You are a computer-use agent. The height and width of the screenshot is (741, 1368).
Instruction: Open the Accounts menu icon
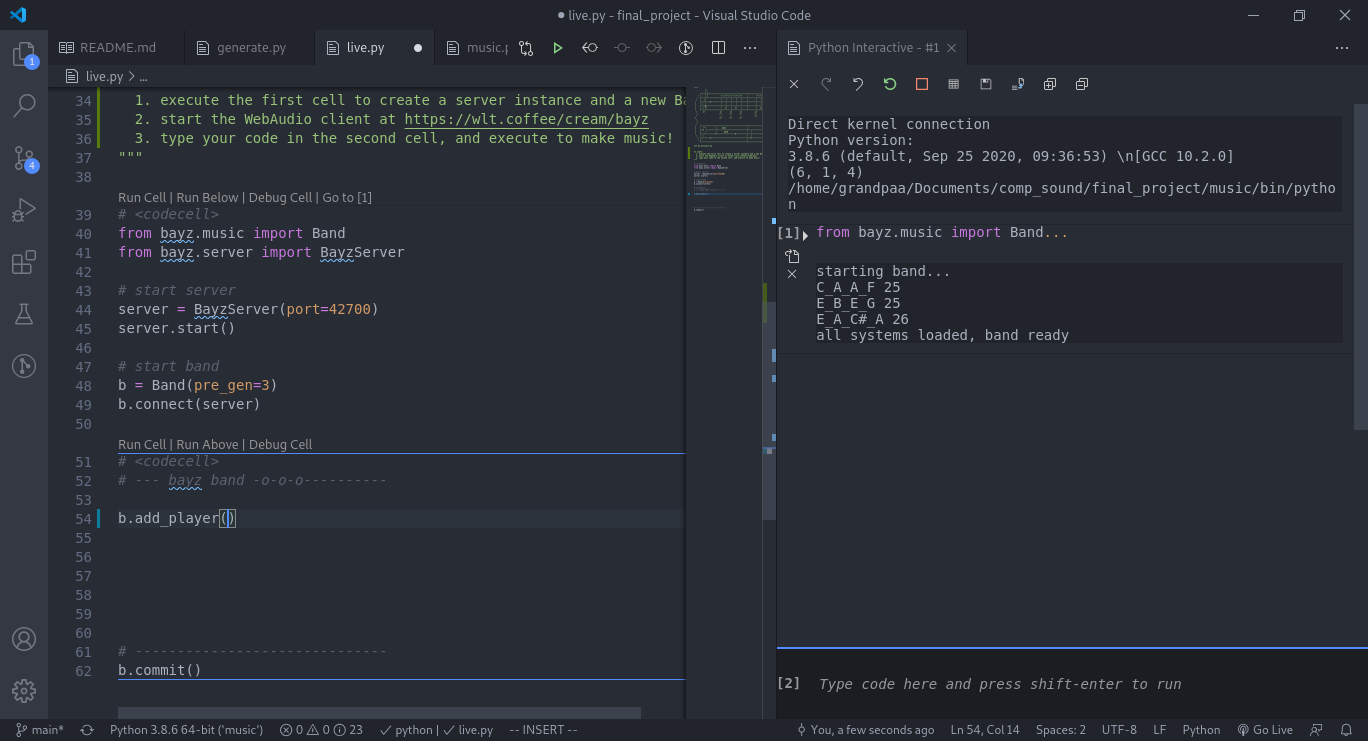click(x=24, y=639)
